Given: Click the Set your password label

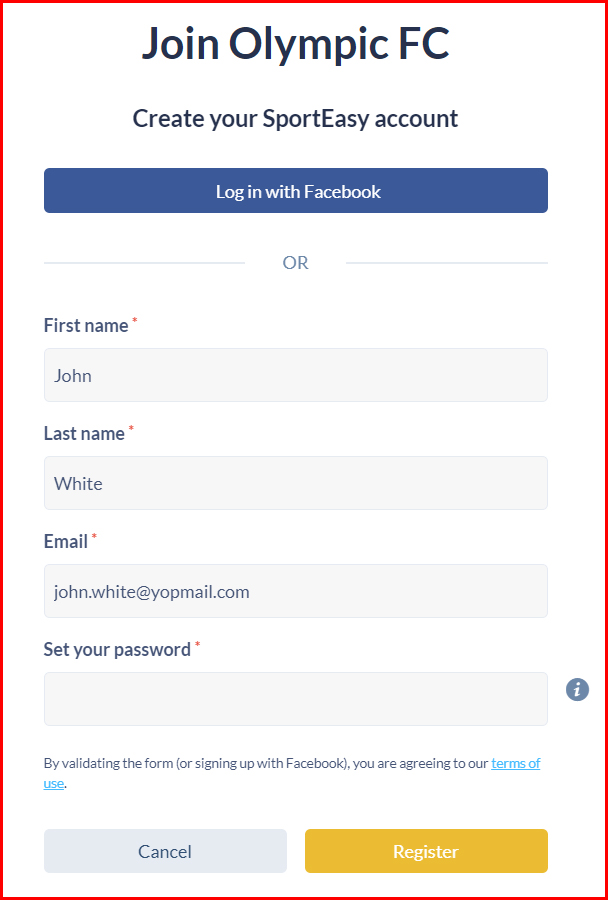Looking at the screenshot, I should [x=117, y=650].
